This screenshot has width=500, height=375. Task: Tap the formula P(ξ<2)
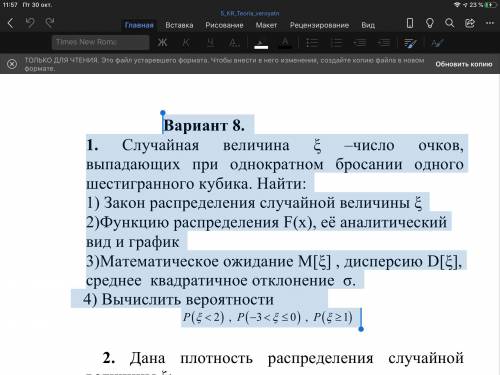pos(203,317)
